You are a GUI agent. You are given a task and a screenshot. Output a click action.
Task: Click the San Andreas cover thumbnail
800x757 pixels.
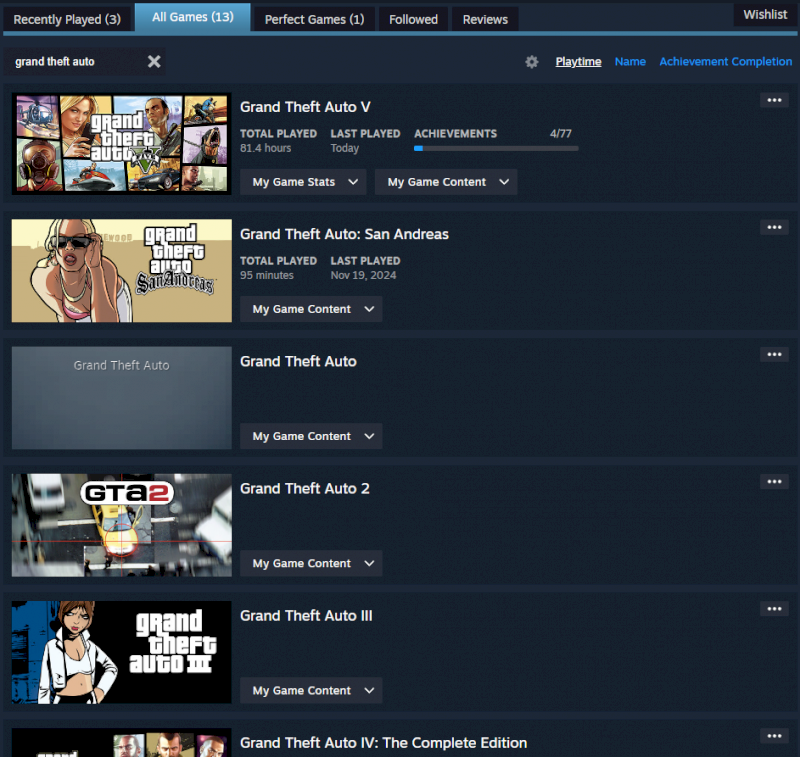(x=121, y=271)
